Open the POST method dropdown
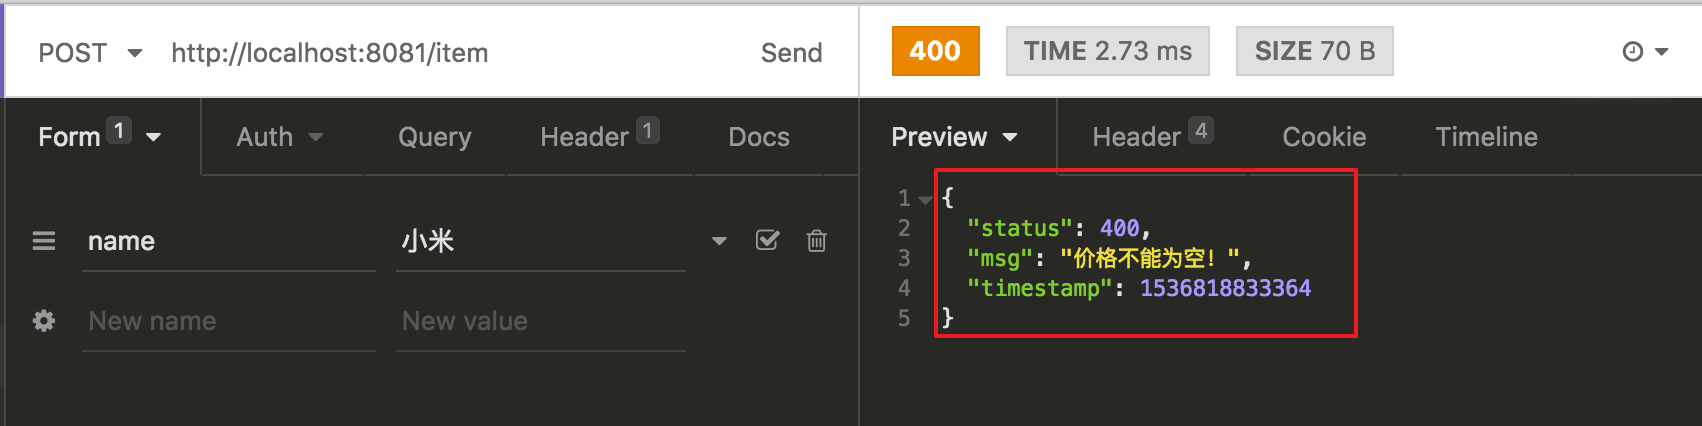This screenshot has height=426, width=1702. (90, 53)
